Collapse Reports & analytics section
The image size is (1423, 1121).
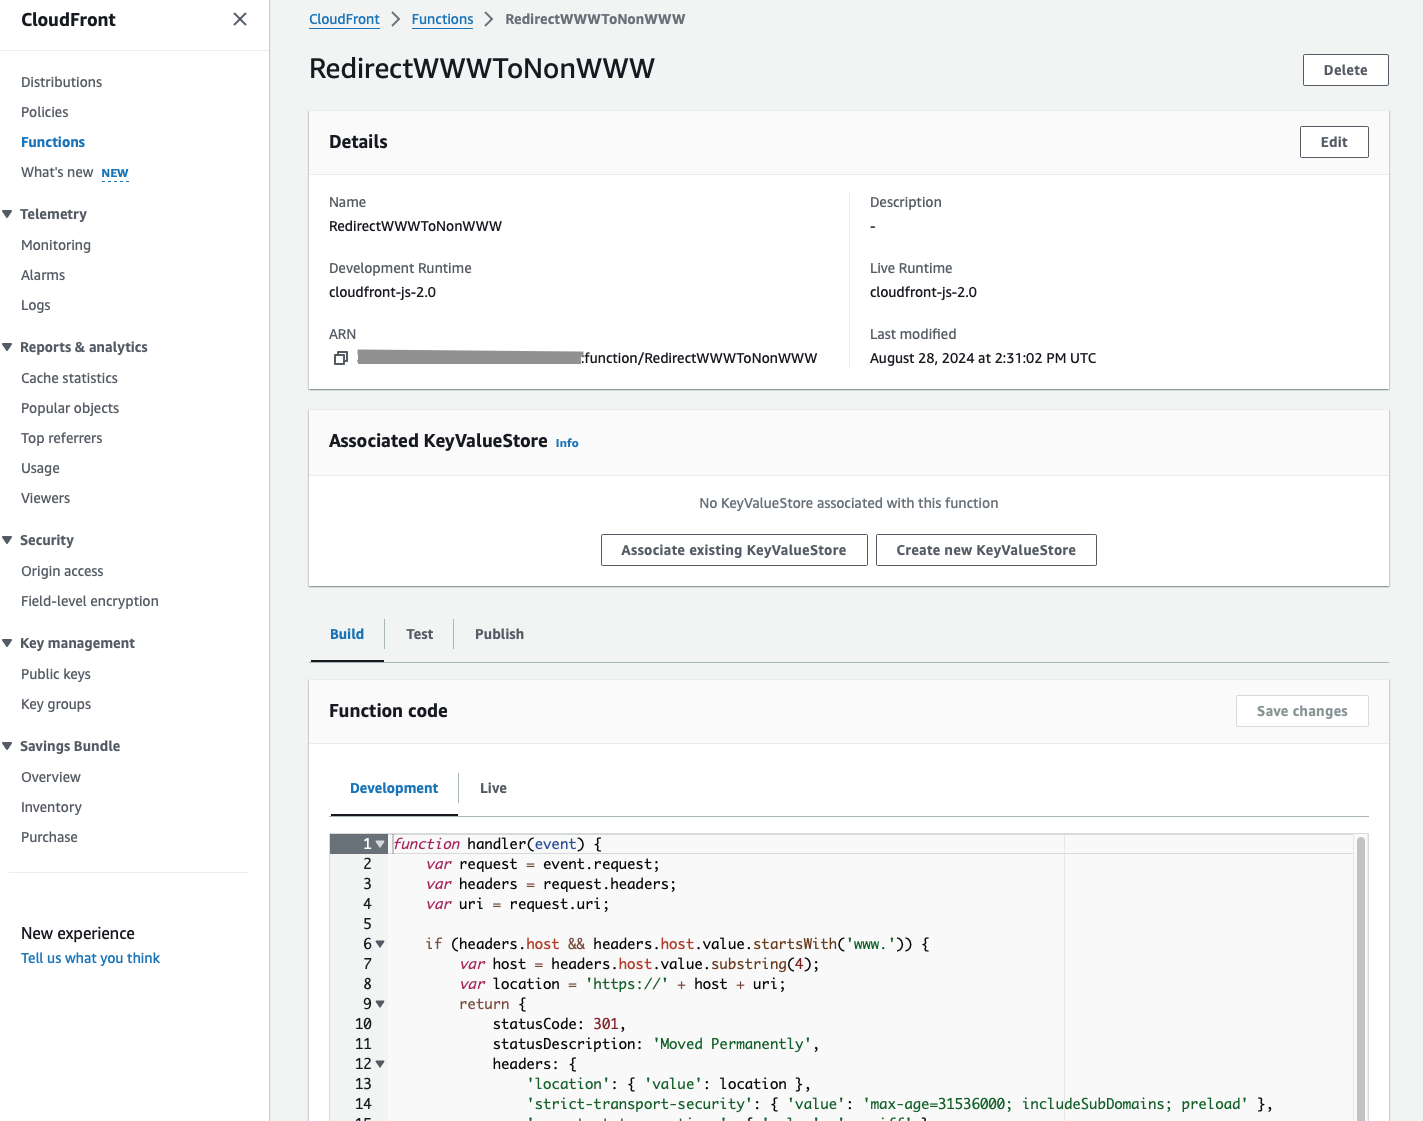pyautogui.click(x=8, y=347)
